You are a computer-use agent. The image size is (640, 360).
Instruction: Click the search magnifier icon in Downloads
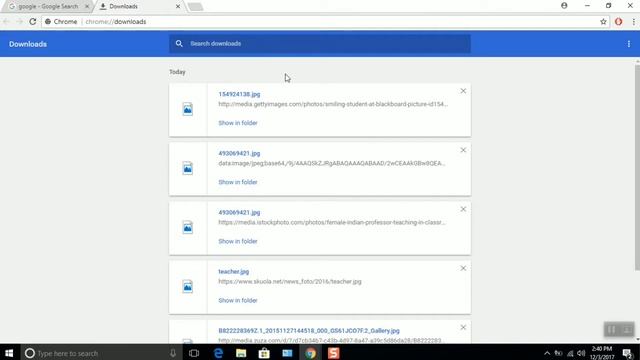(x=179, y=43)
